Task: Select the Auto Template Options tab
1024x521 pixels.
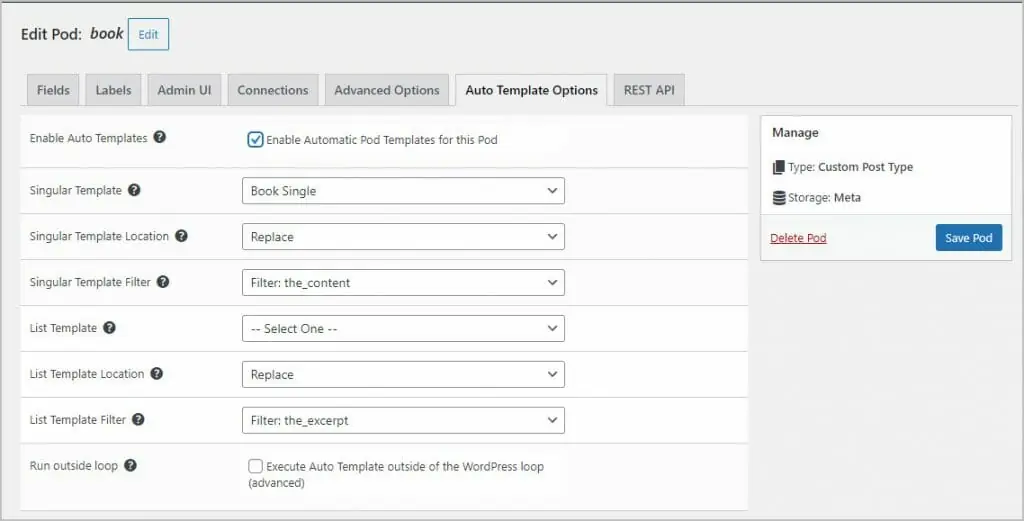Action: tap(532, 90)
